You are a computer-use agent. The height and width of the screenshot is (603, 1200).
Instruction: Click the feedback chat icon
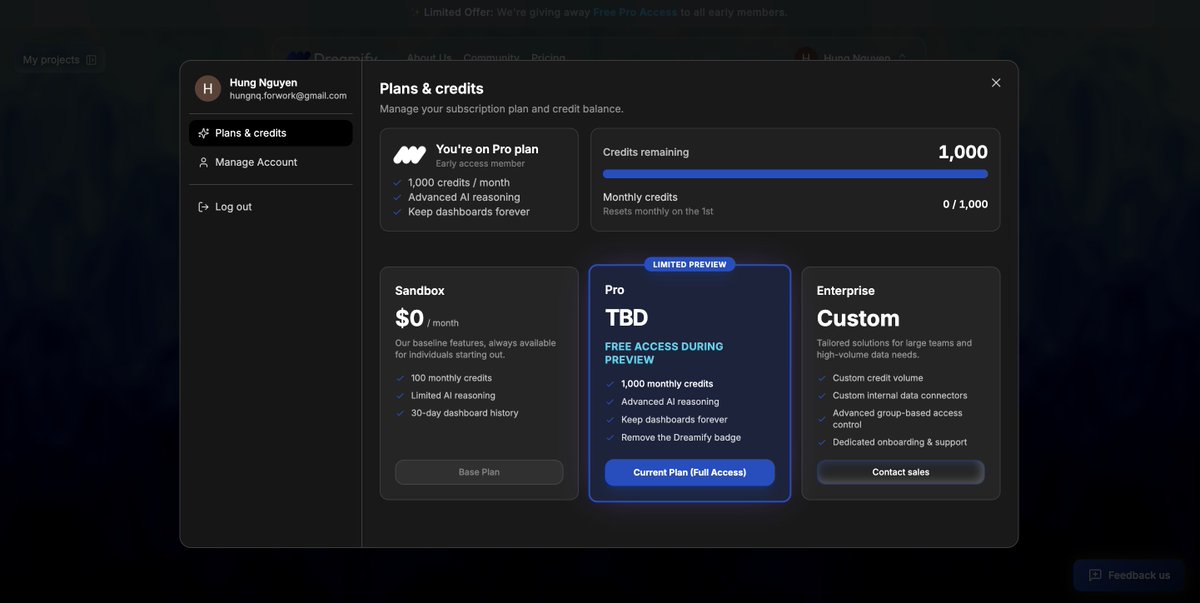(1095, 575)
